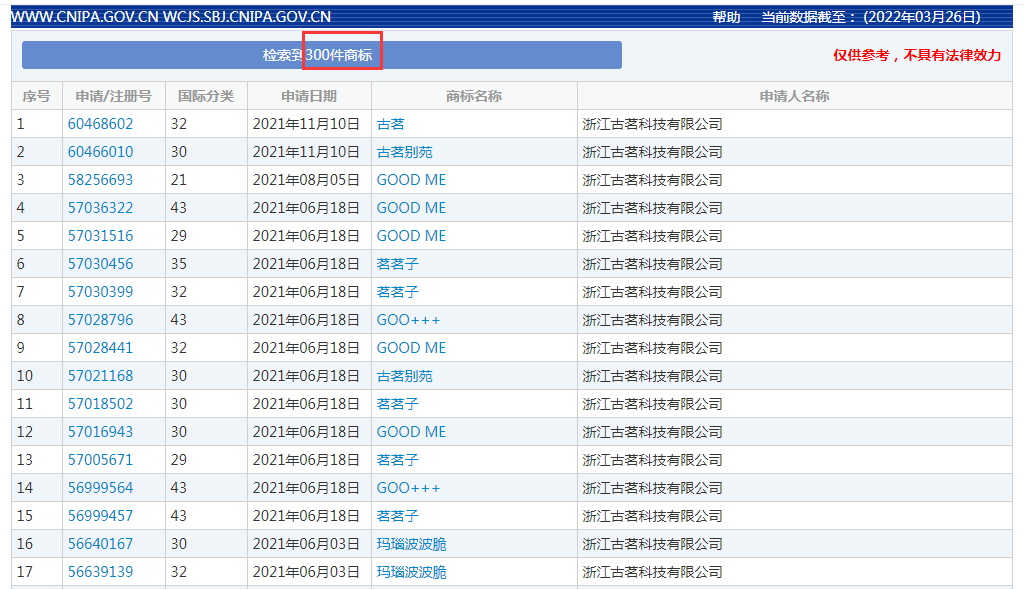The image size is (1024, 589).
Task: Open application number 57030456
Action: click(101, 264)
